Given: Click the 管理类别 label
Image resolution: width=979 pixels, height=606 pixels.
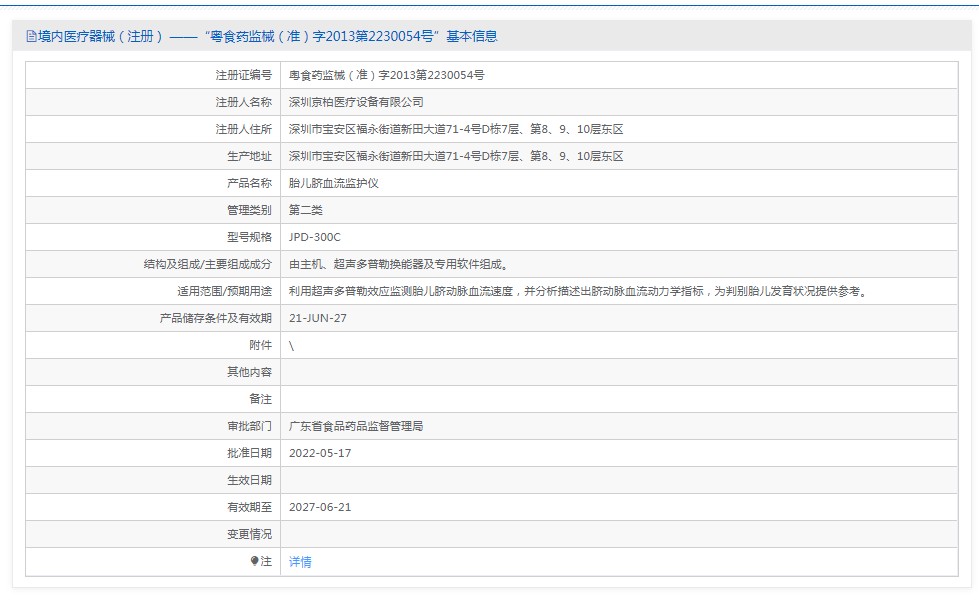Looking at the screenshot, I should [x=249, y=210].
